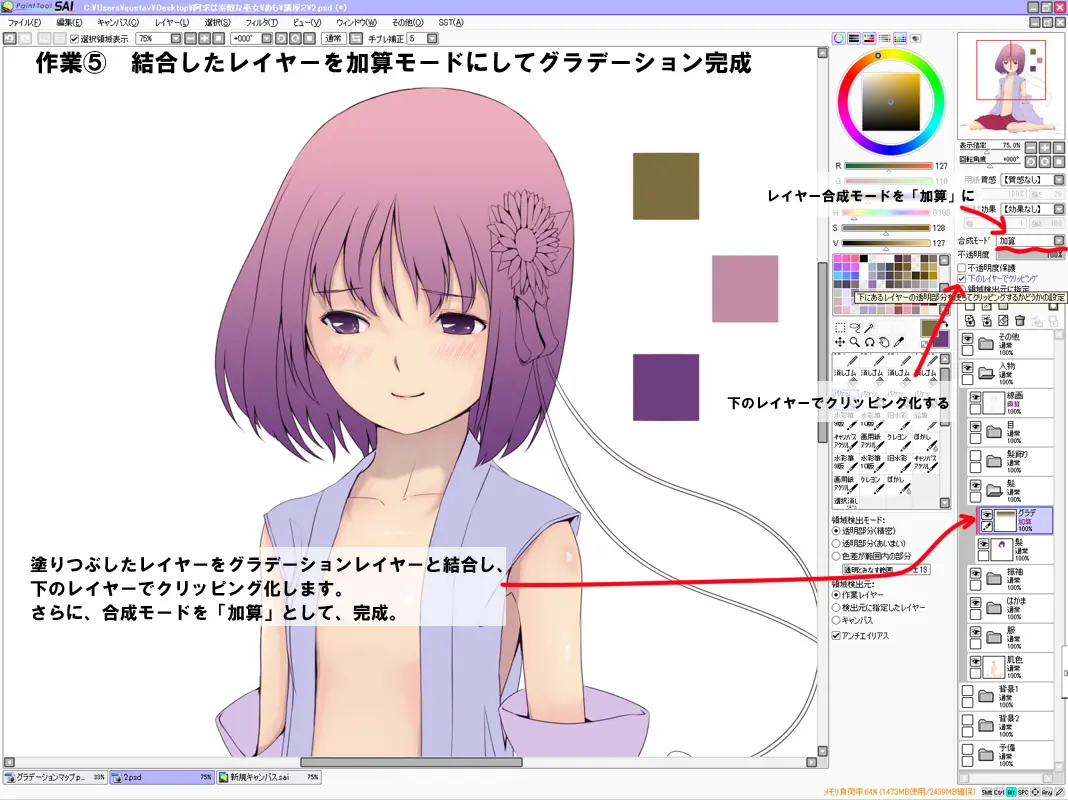
Task: Expand the 振袖 layer folder
Action: click(994, 579)
